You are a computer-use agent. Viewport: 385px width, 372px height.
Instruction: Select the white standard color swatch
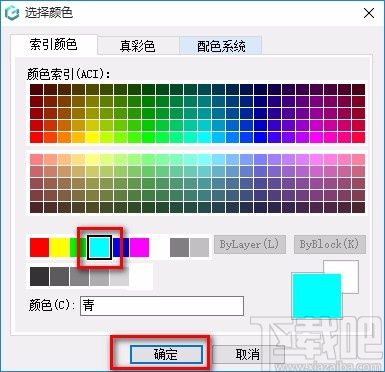click(x=159, y=247)
